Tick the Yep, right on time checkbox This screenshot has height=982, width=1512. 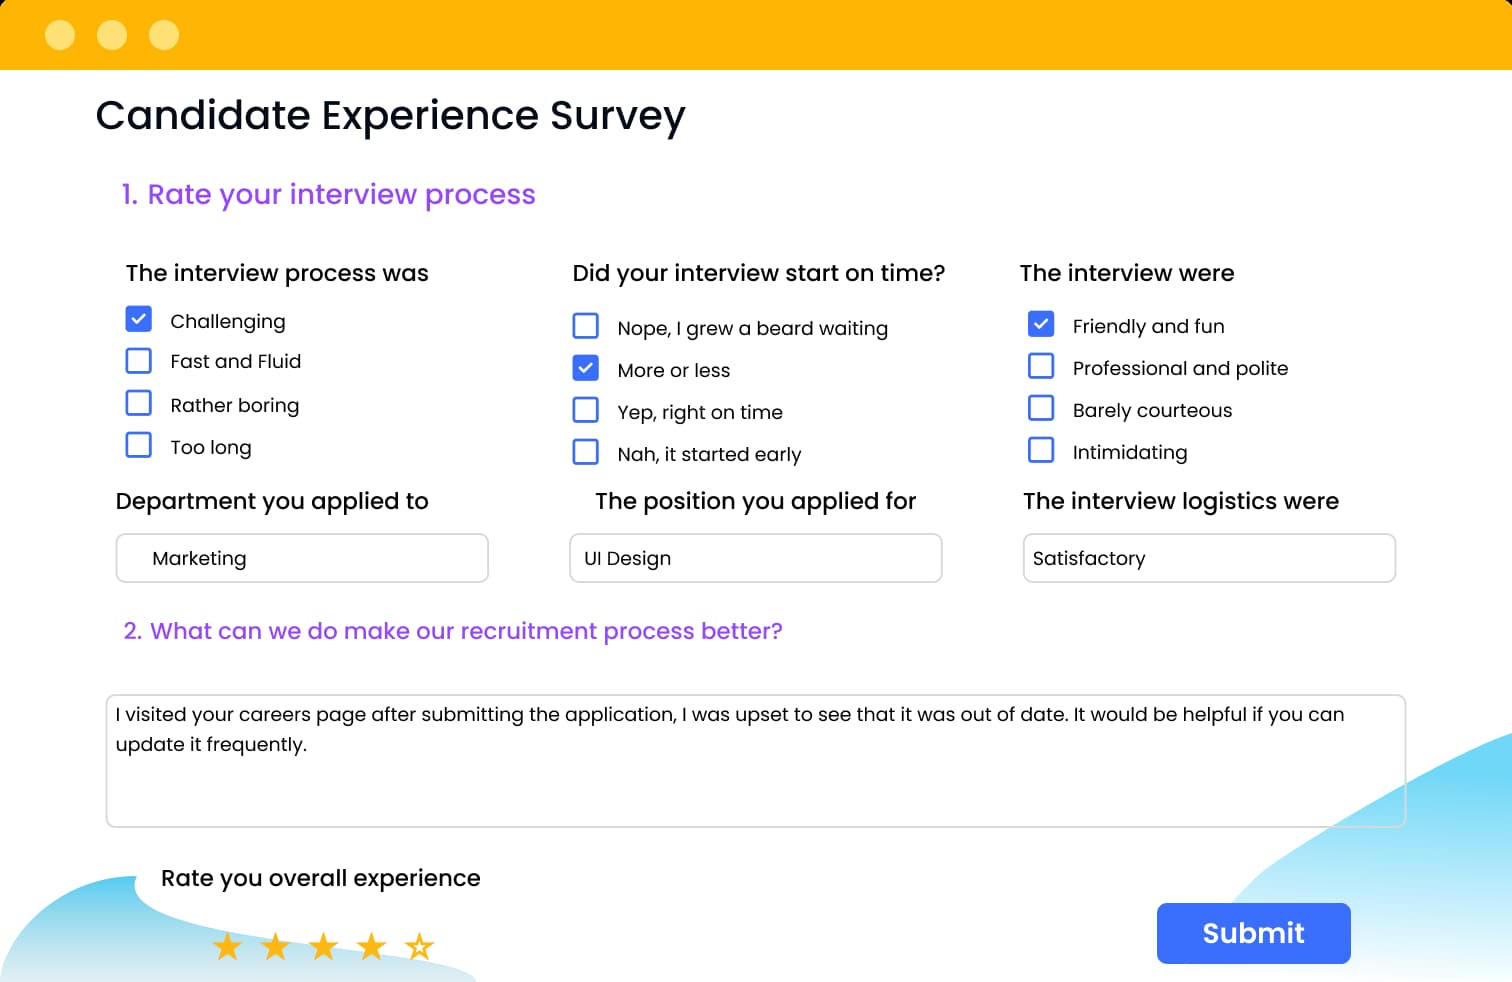click(x=586, y=411)
